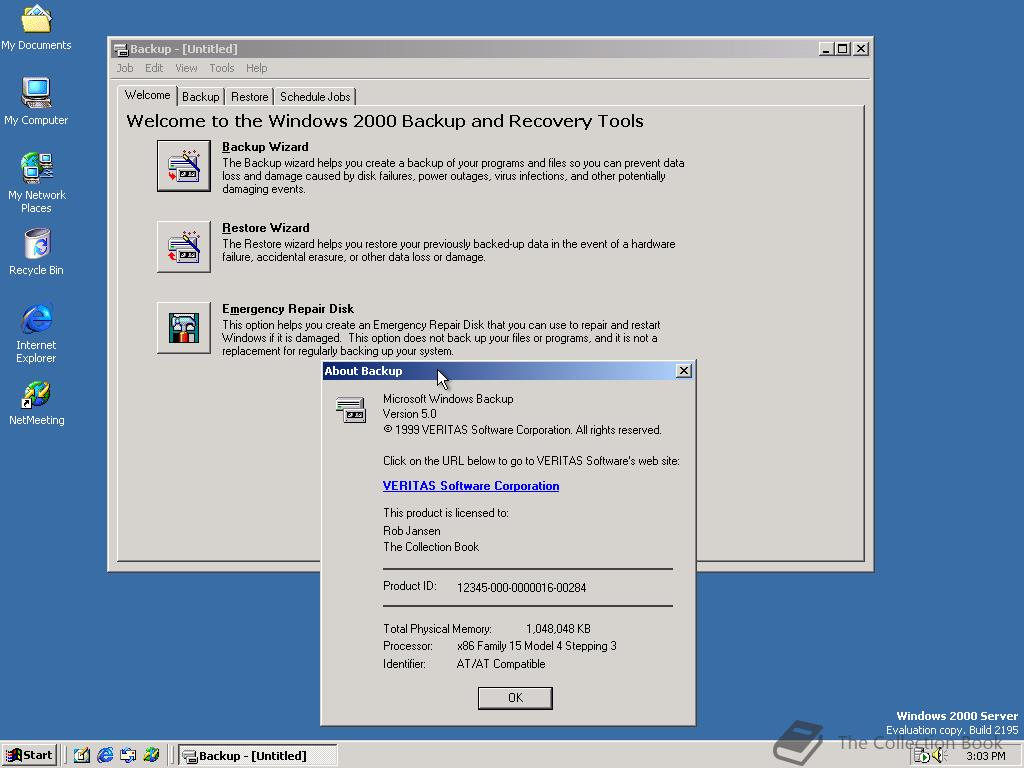The height and width of the screenshot is (768, 1024).
Task: Click the Start button
Action: coord(29,756)
